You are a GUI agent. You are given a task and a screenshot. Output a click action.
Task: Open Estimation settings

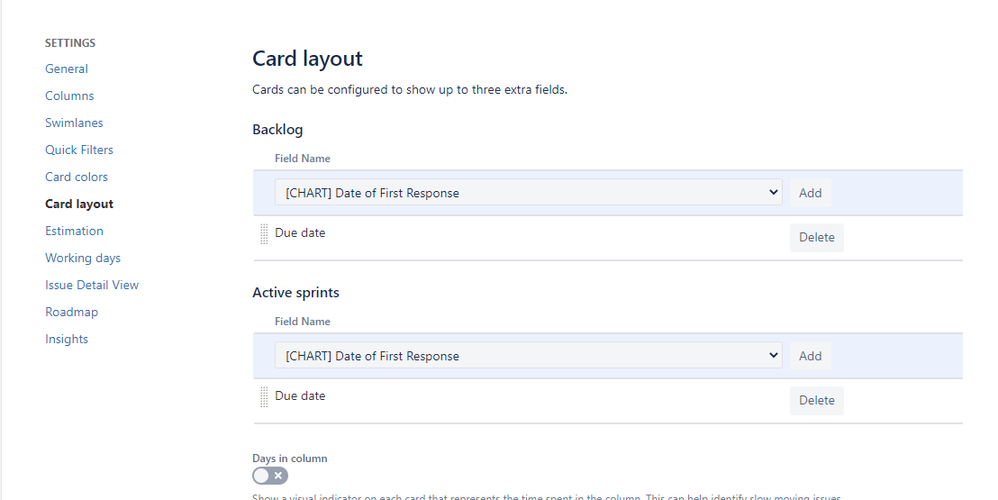pos(74,231)
